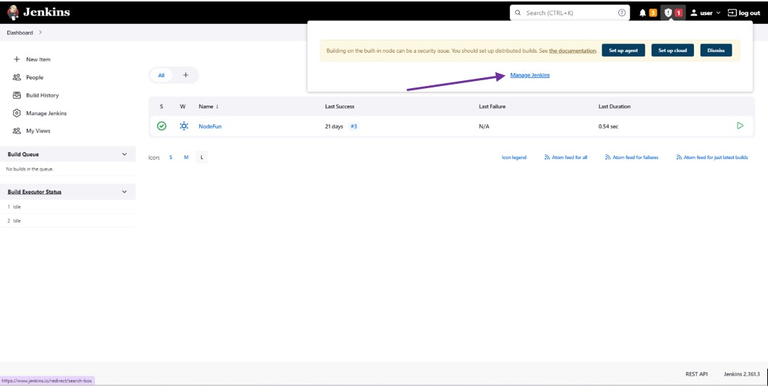
Task: Open New Item from sidebar
Action: 38,59
